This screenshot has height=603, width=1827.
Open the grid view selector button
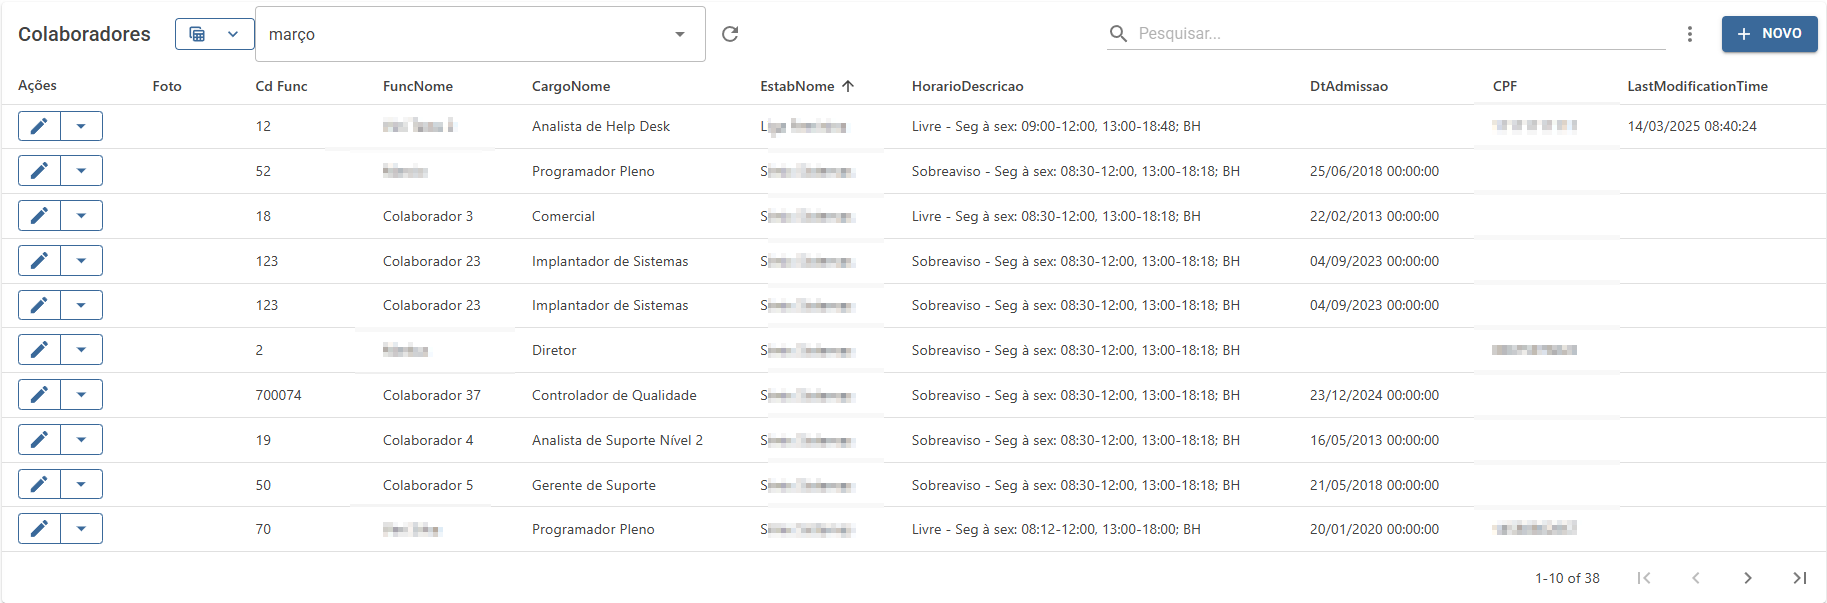coord(214,34)
